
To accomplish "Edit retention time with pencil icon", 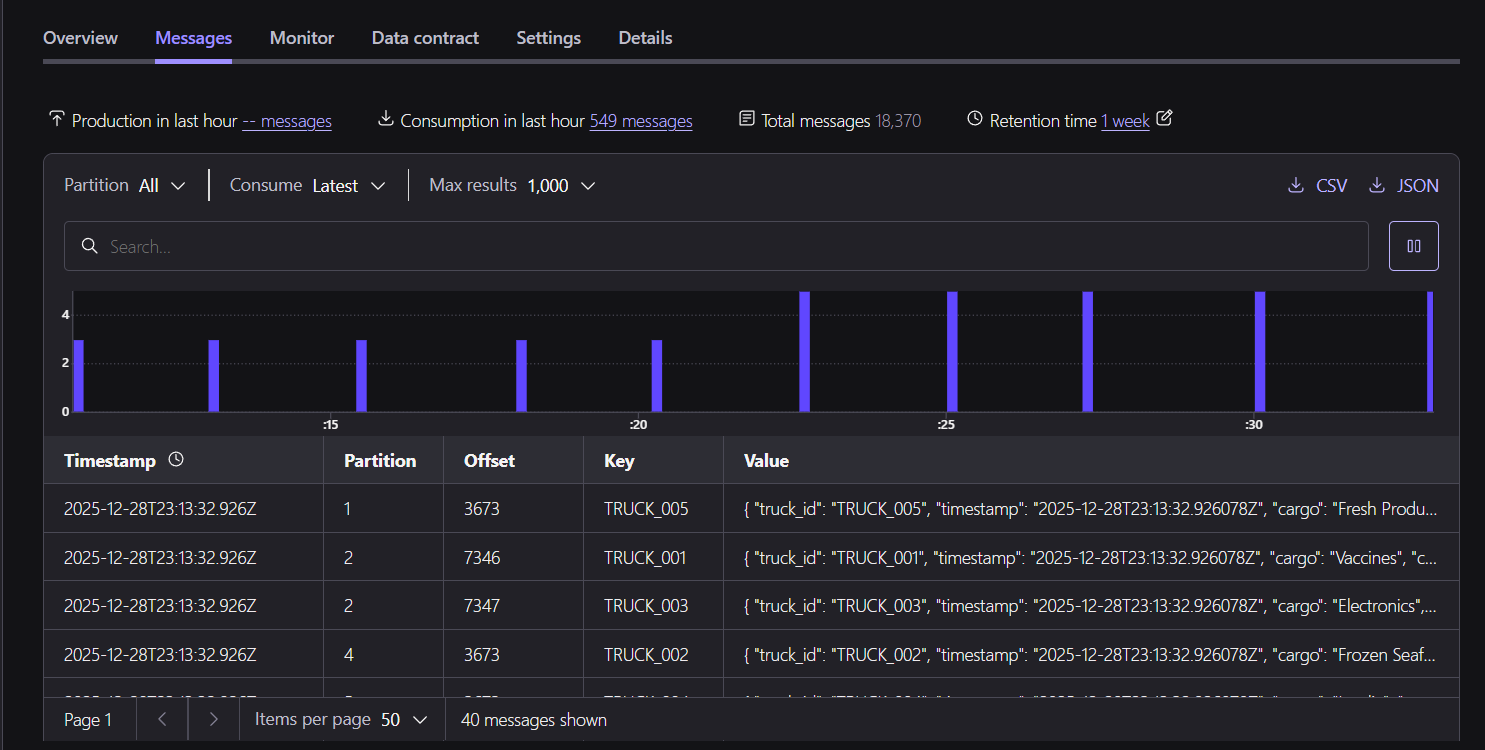I will (1163, 119).
